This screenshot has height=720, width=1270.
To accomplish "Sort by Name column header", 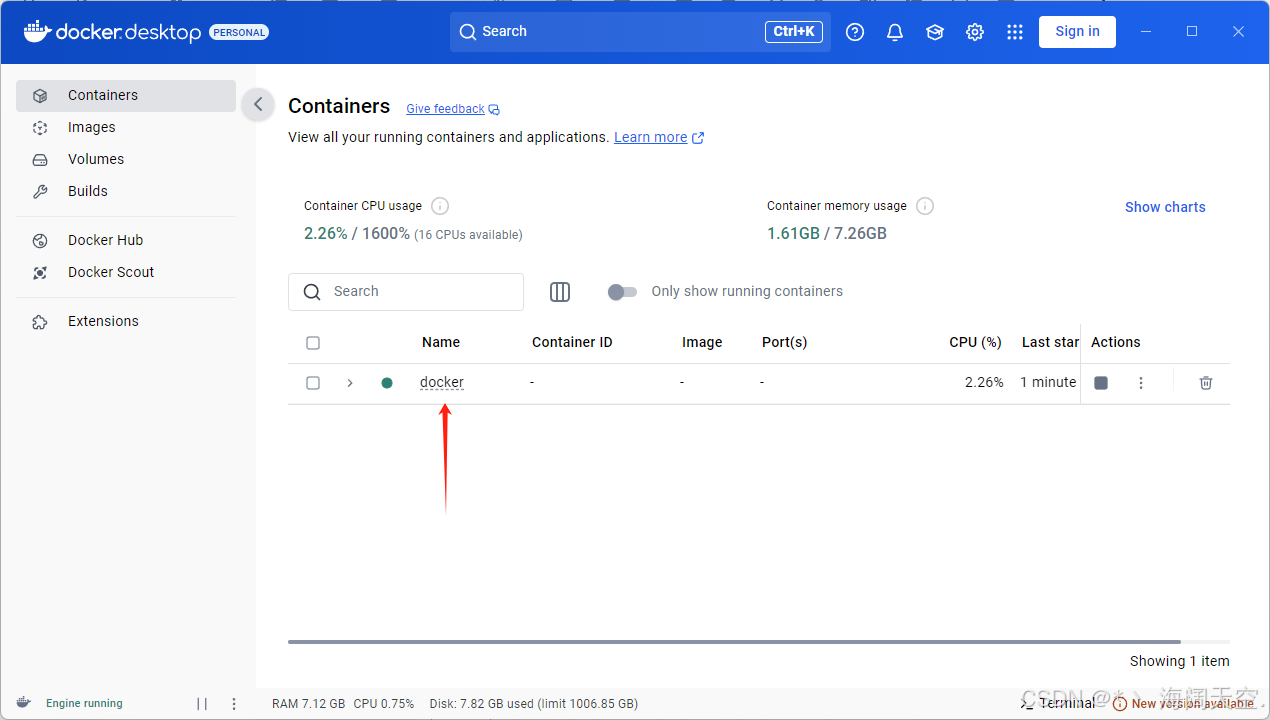I will click(x=441, y=343).
